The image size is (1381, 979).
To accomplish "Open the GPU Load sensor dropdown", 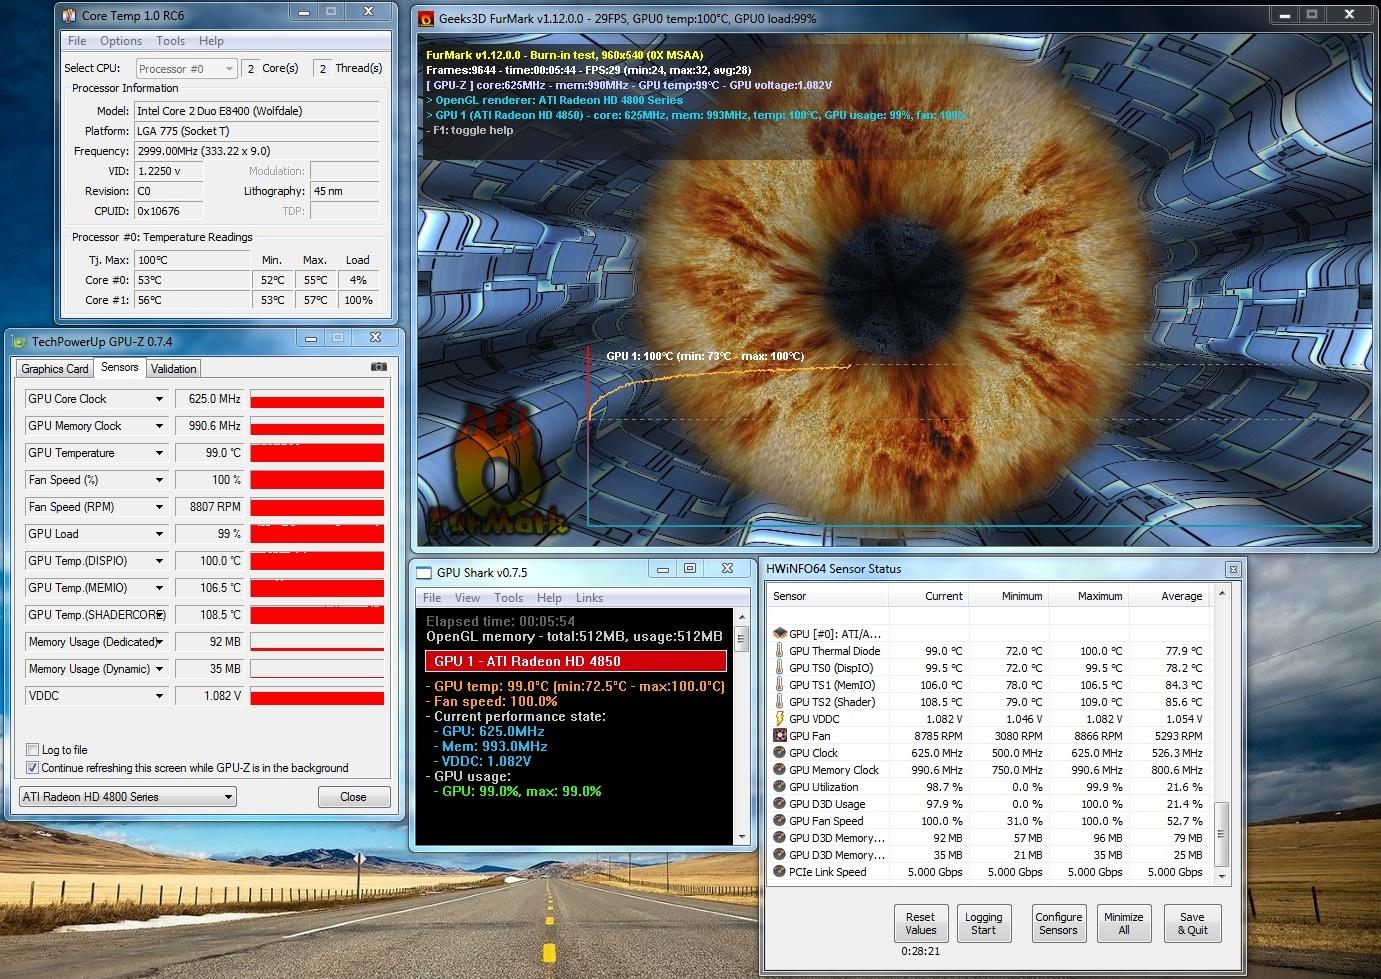I will 158,533.
